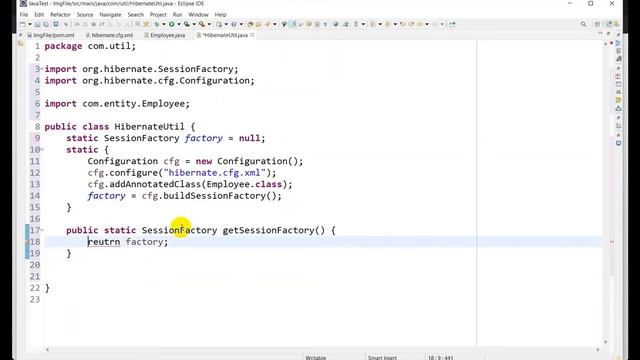Open the External Tools dropdown arrow
The height and width of the screenshot is (360, 640).
coord(209,24)
